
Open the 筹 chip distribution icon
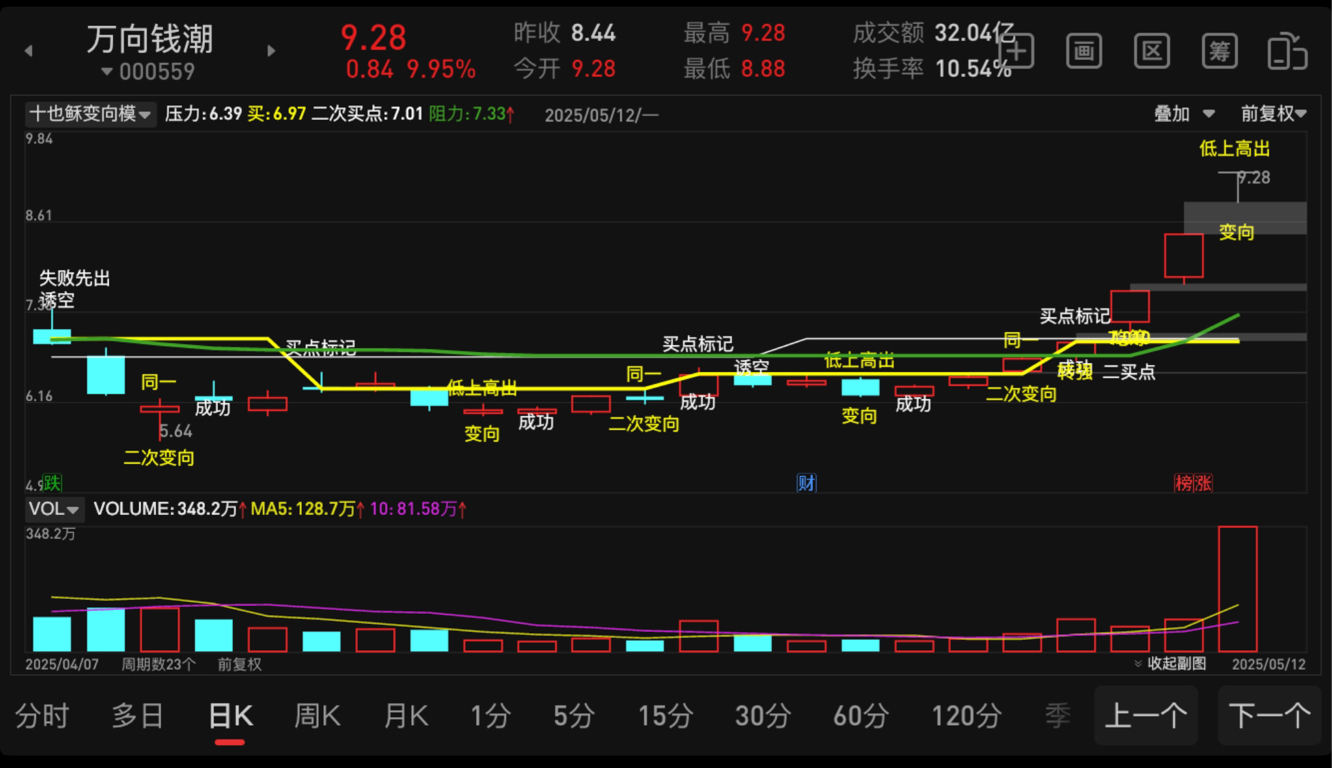(1220, 51)
